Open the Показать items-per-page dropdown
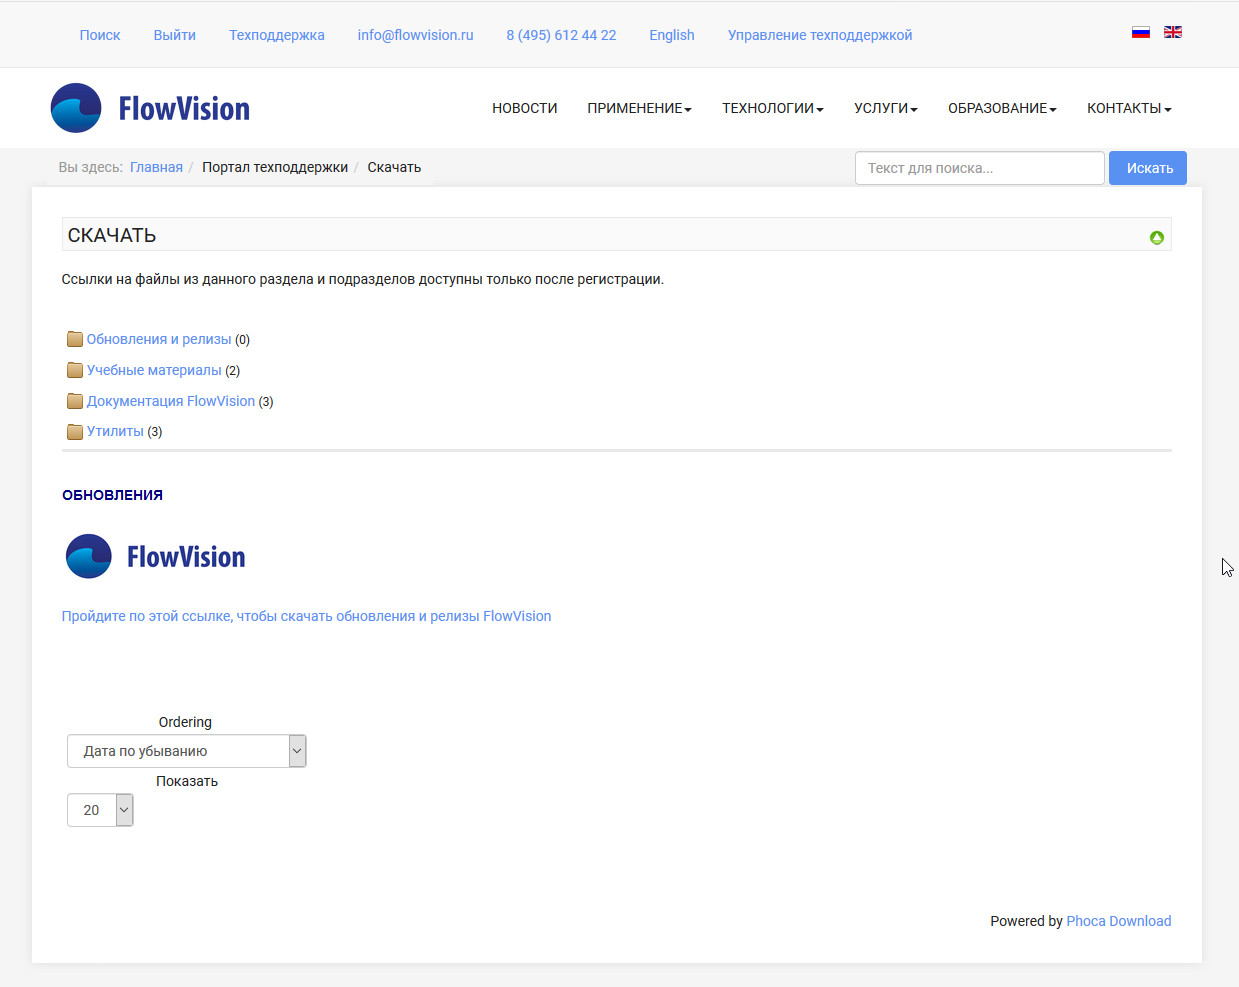1239x987 pixels. [x=100, y=810]
